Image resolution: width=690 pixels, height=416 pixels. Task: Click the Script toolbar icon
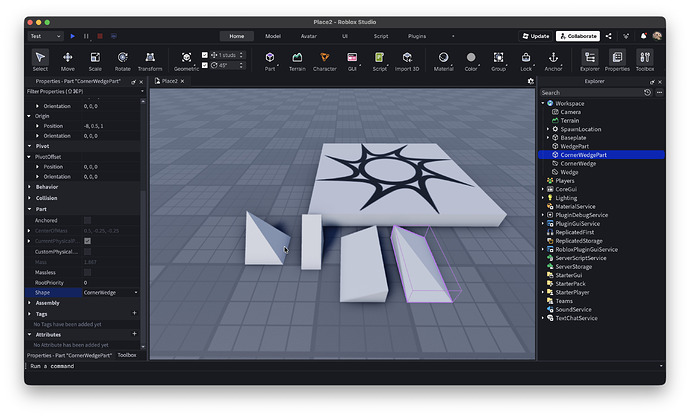click(x=379, y=60)
